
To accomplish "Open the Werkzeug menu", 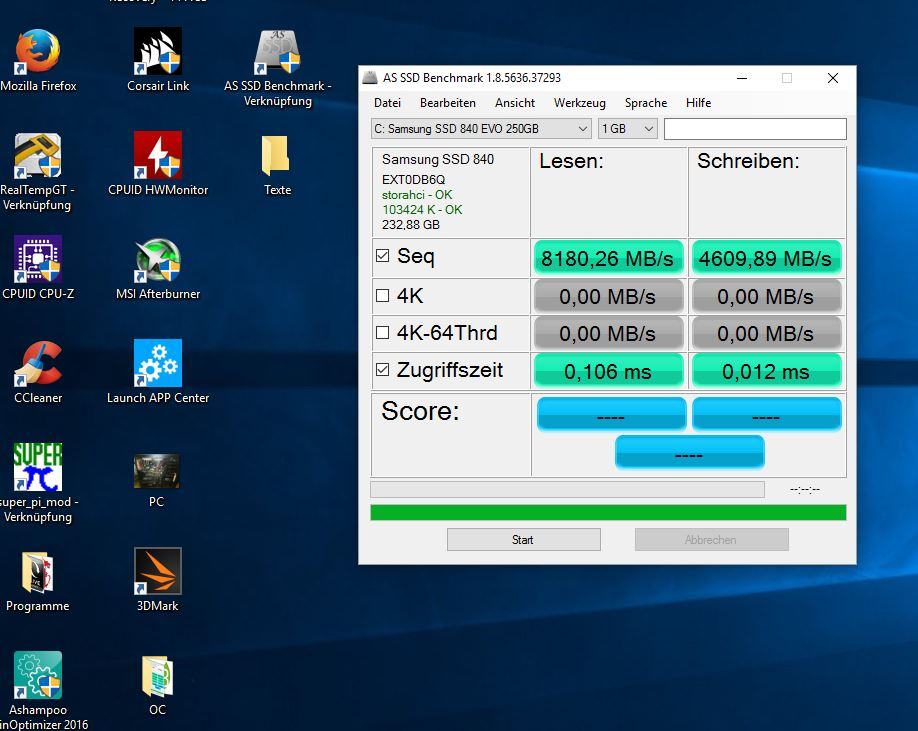I will (580, 103).
